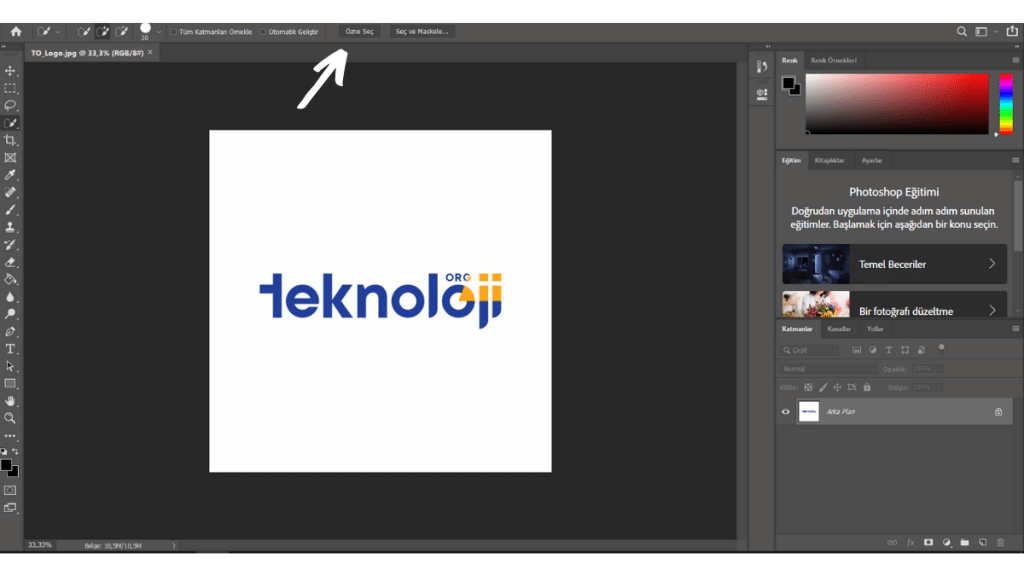Image resolution: width=1024 pixels, height=576 pixels.
Task: Open the History panel icon
Action: coord(761,67)
